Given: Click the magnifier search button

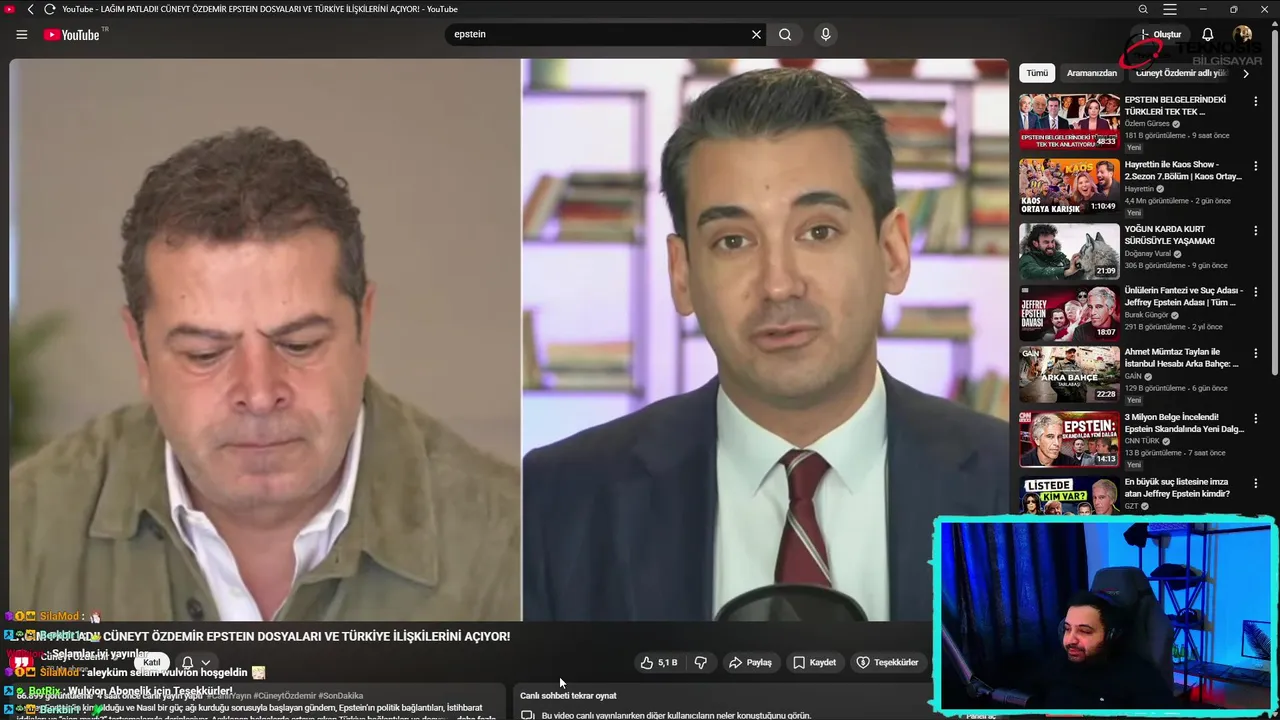Looking at the screenshot, I should pyautogui.click(x=785, y=34).
